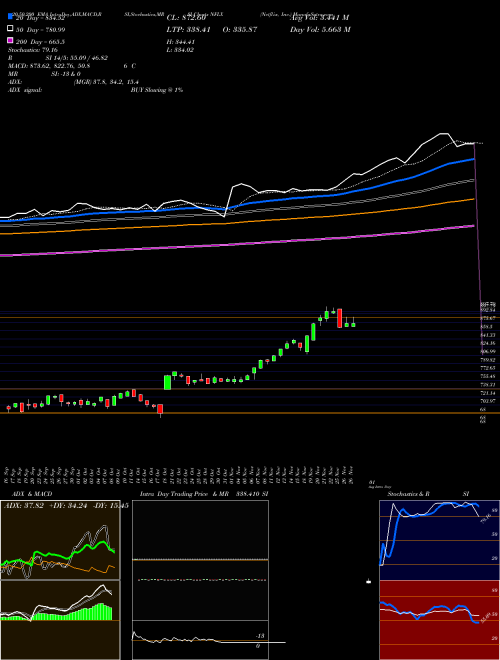Viewport: 500px width, 660px height.
Task: Open the MACD histogram chart panel
Action: pyautogui.click(x=60, y=620)
